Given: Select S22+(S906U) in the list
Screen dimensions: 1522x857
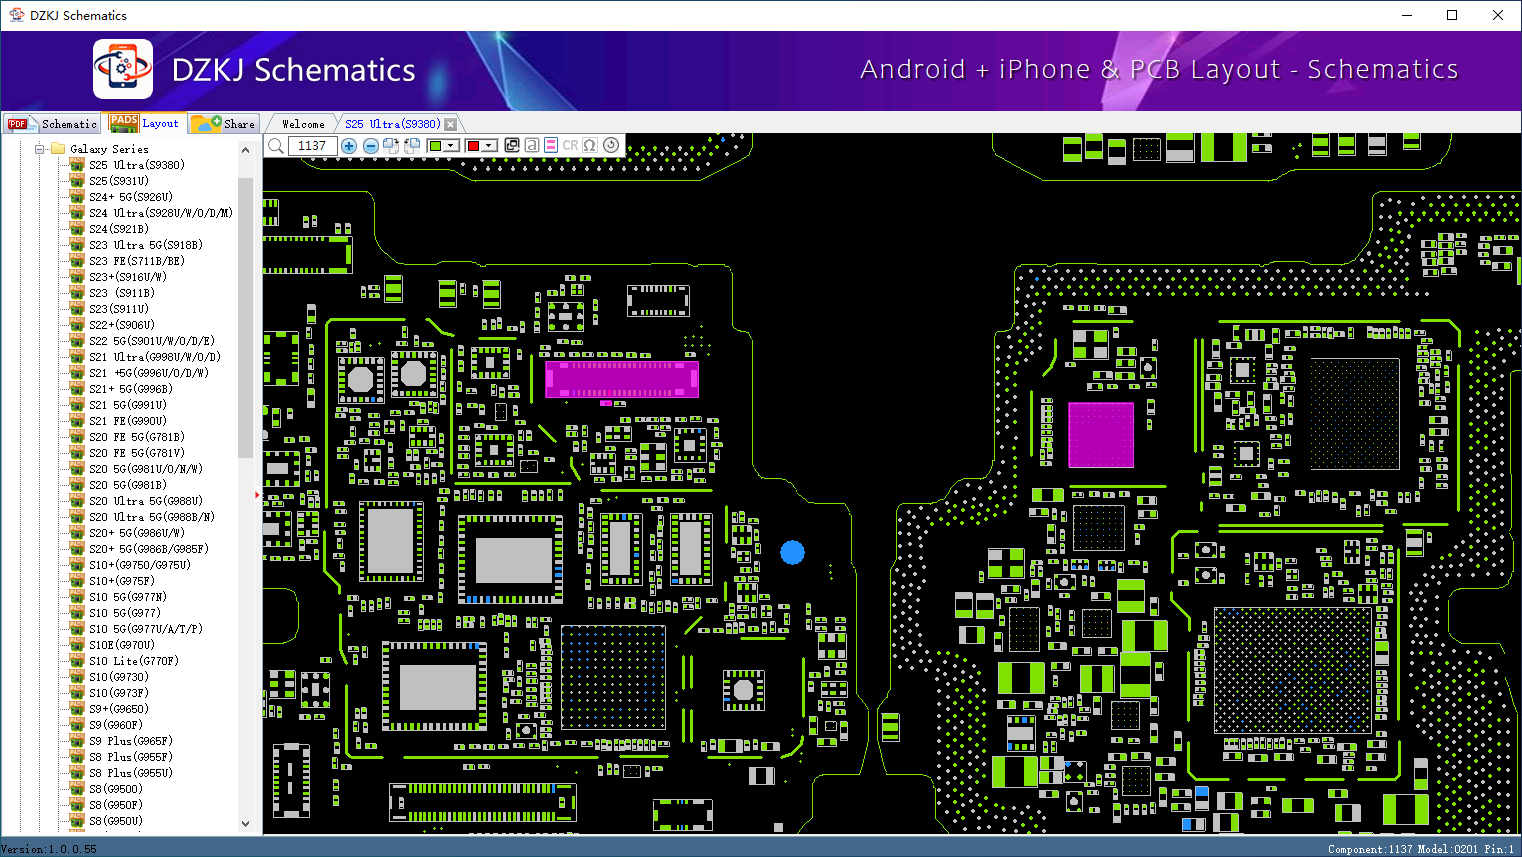Looking at the screenshot, I should (x=121, y=325).
